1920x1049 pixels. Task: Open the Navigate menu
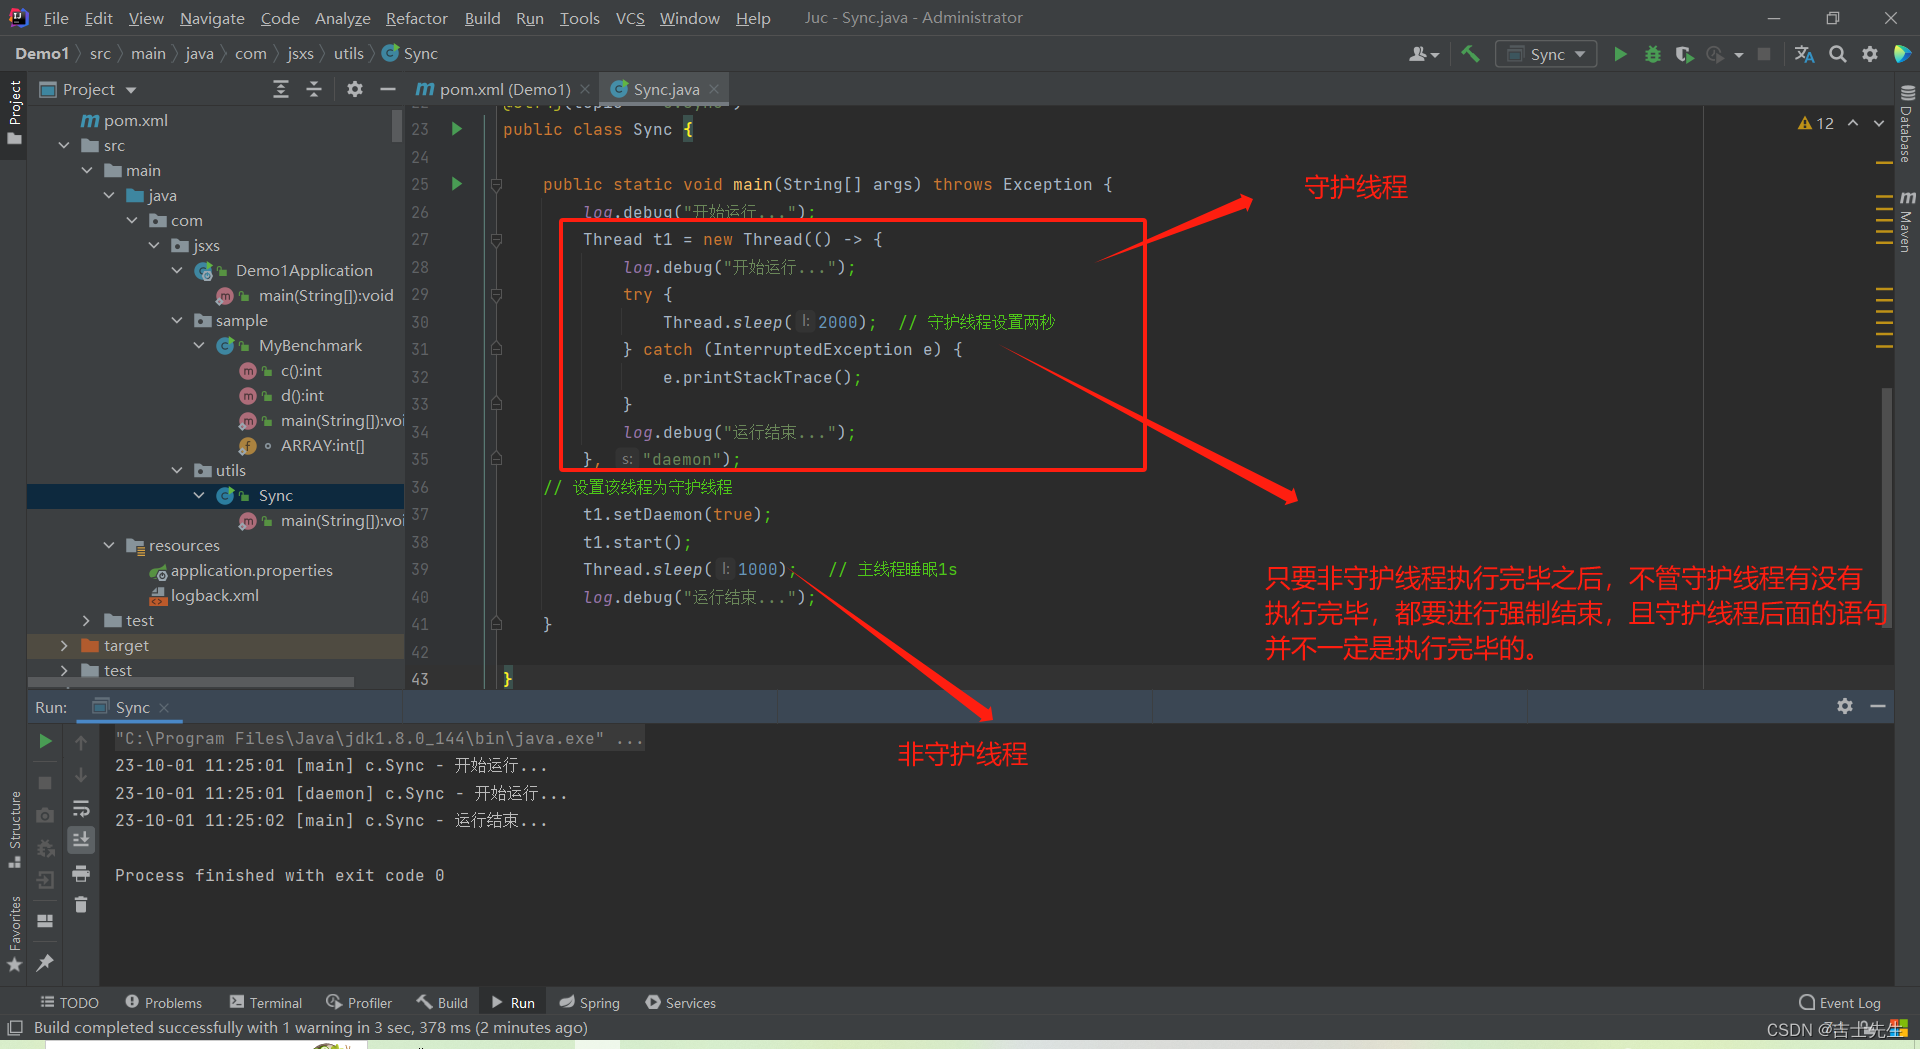coord(212,18)
